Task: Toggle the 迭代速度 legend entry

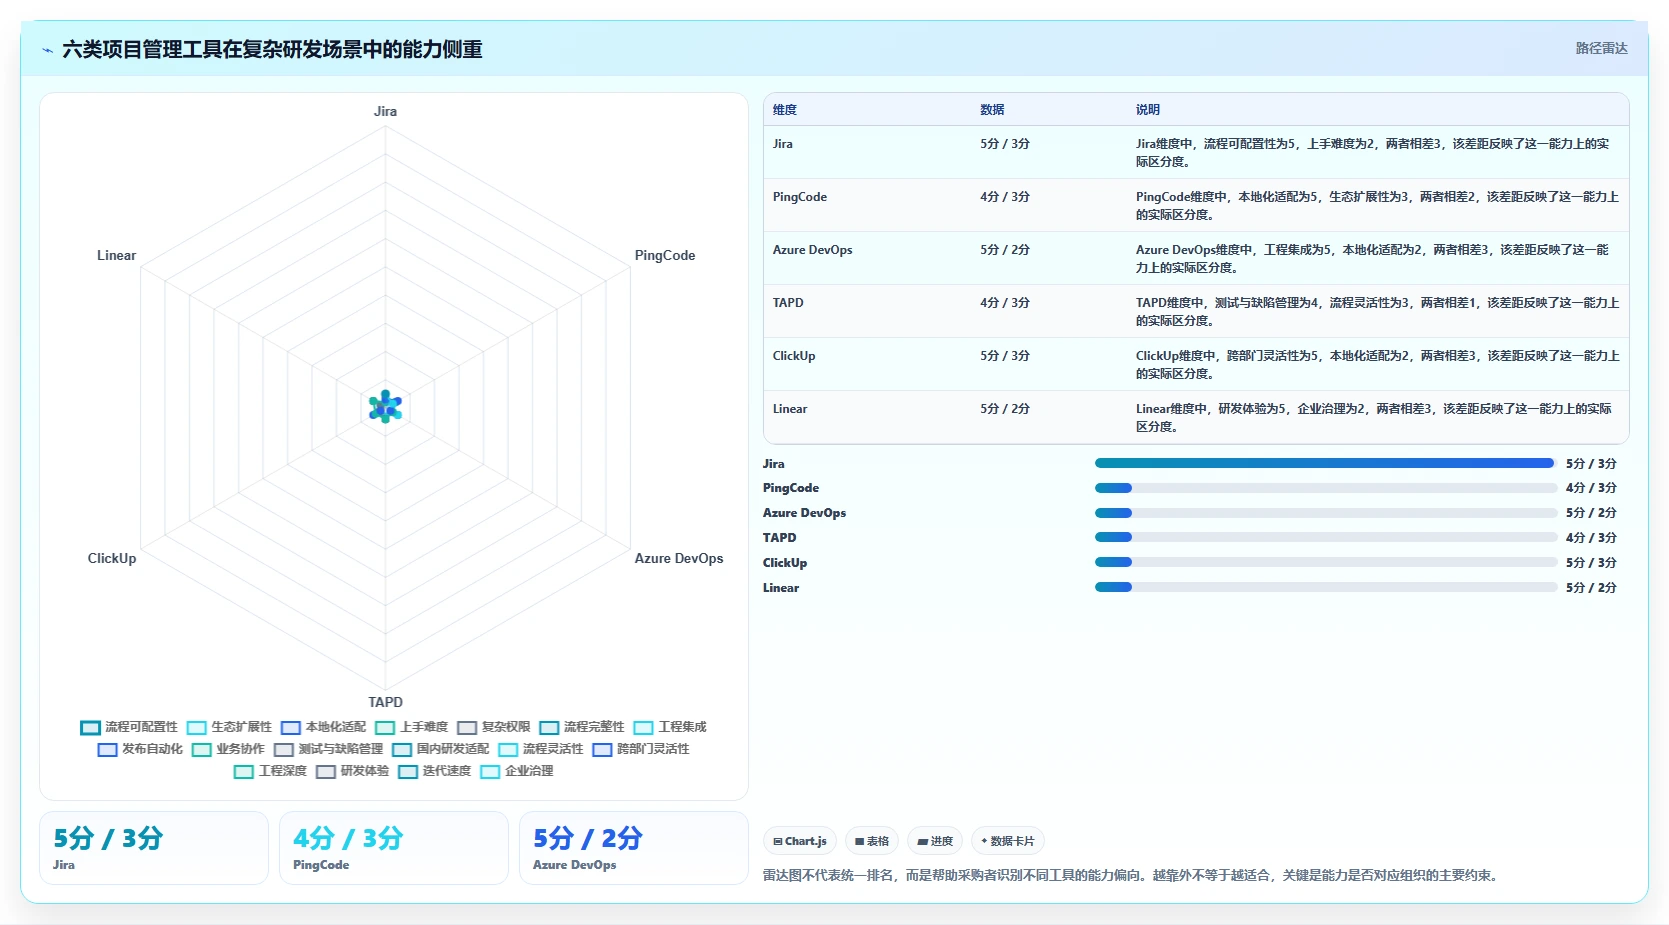Action: click(434, 771)
